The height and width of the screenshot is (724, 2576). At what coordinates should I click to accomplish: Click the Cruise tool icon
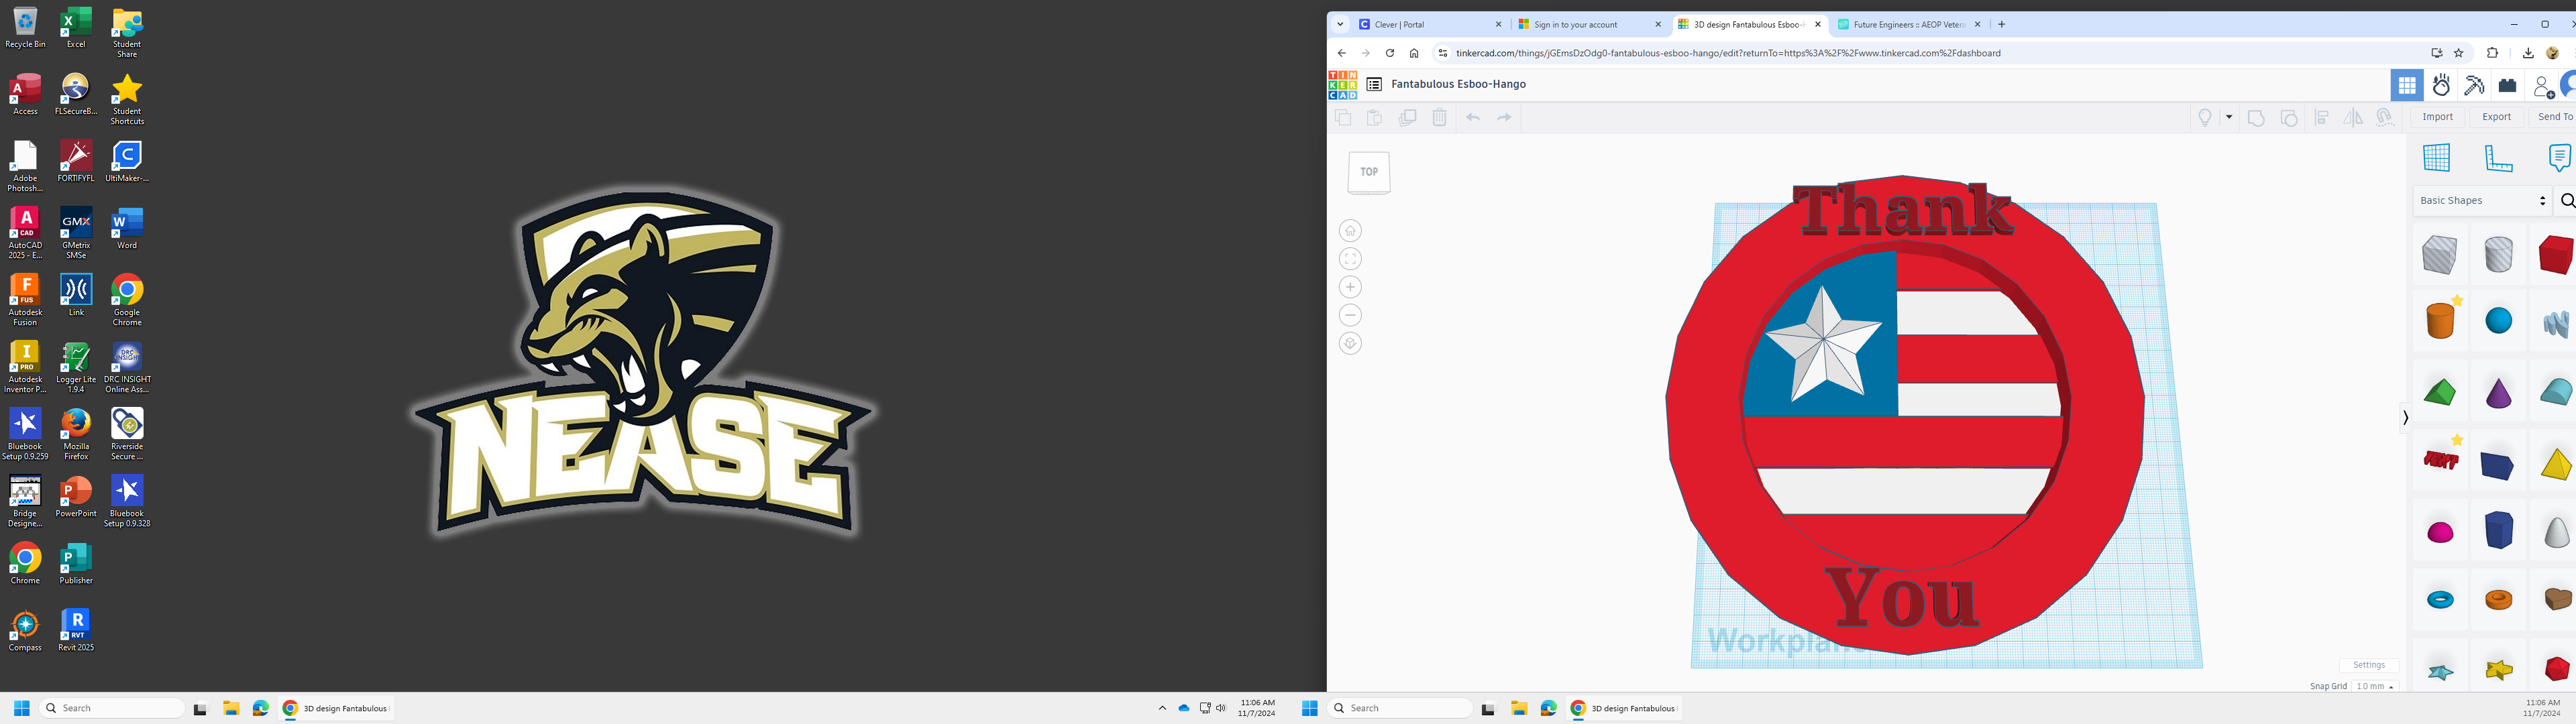pos(2385,118)
